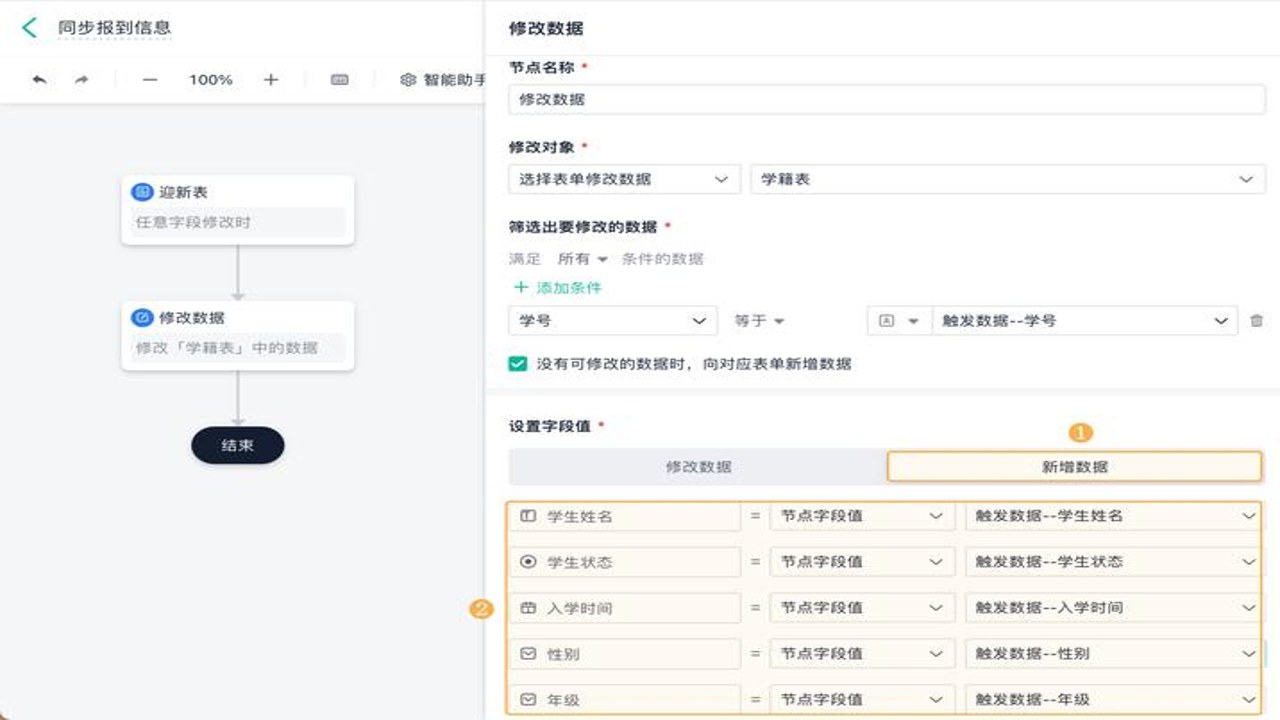Open the 学籍表 form dropdown
This screenshot has width=1280, height=720.
[1007, 179]
